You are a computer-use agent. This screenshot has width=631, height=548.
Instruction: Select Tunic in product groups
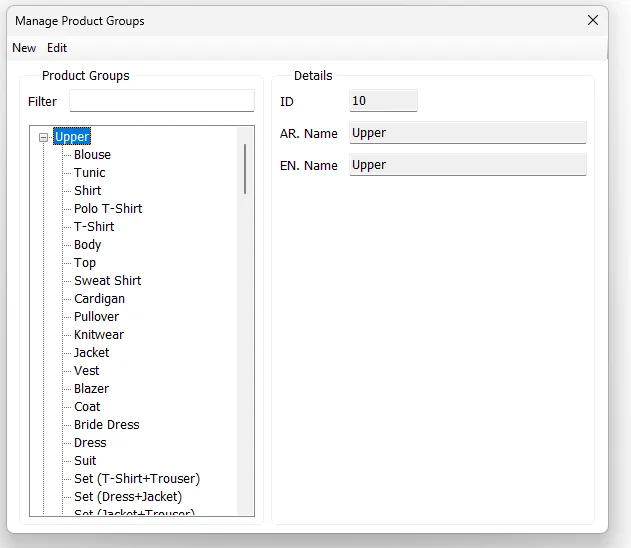pyautogui.click(x=89, y=173)
